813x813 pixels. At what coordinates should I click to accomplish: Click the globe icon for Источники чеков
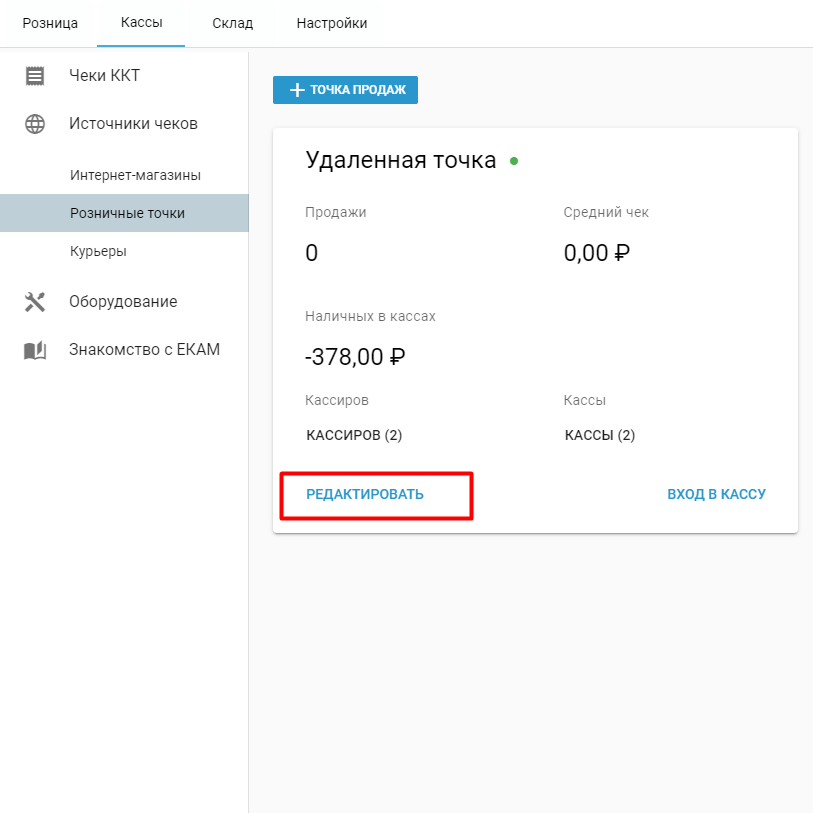pyautogui.click(x=35, y=124)
